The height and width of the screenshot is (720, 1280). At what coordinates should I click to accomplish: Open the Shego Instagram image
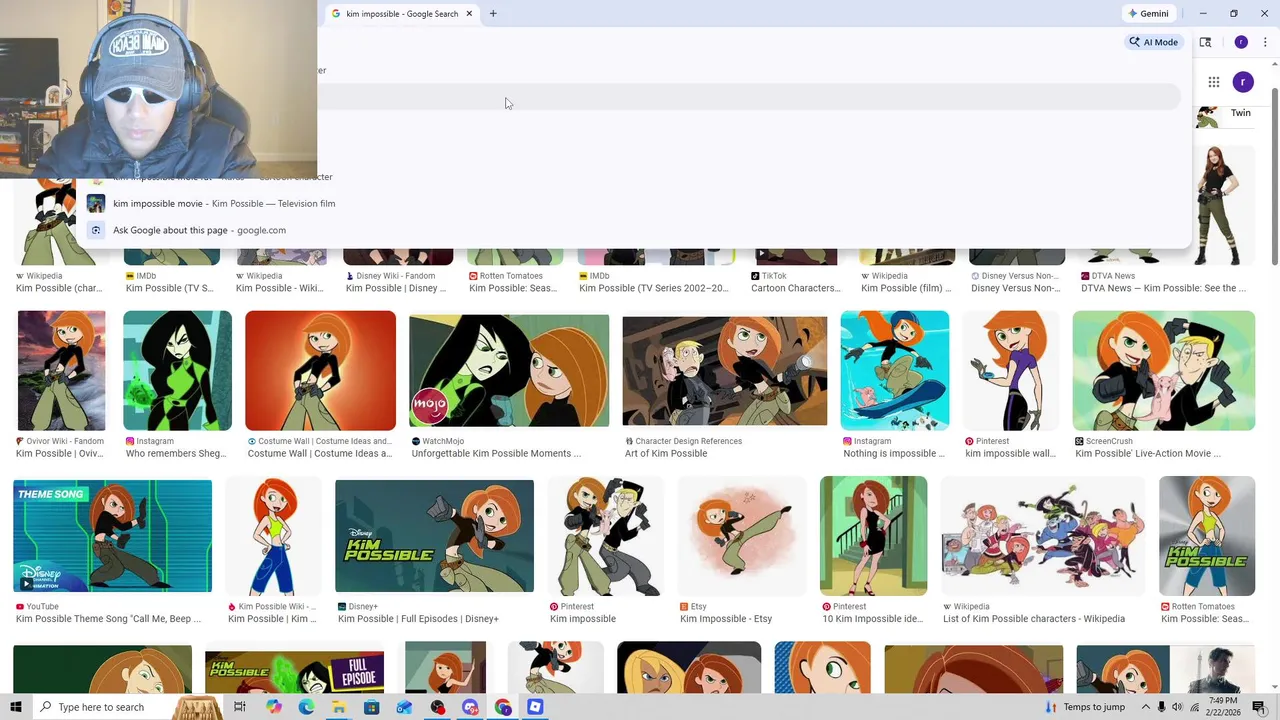click(177, 370)
